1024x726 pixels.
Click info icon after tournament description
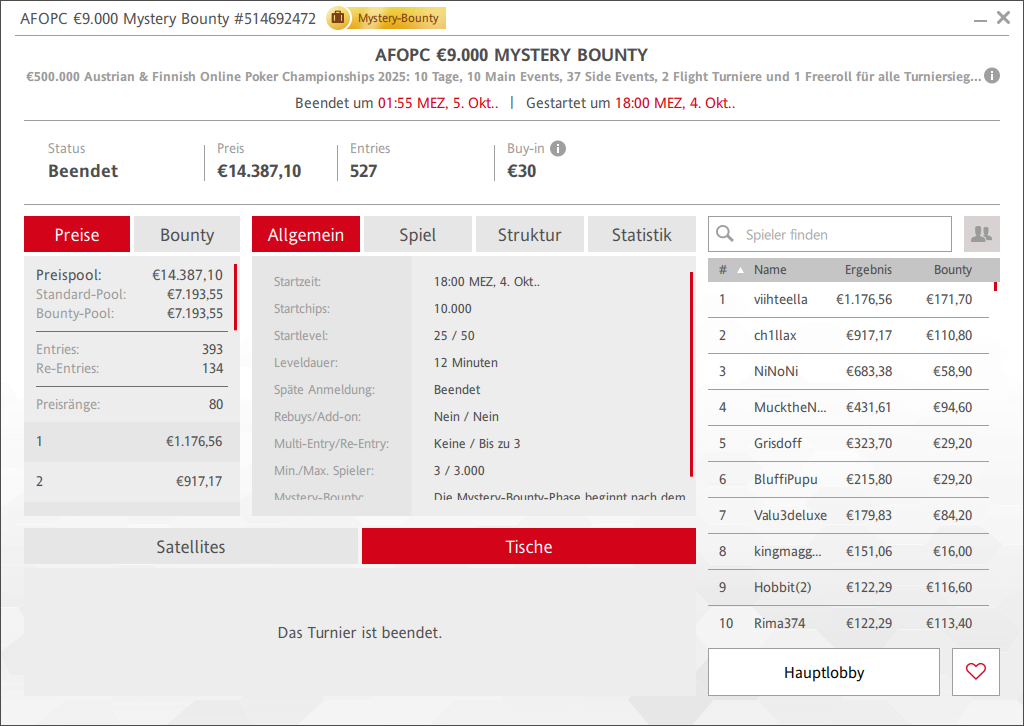click(991, 76)
